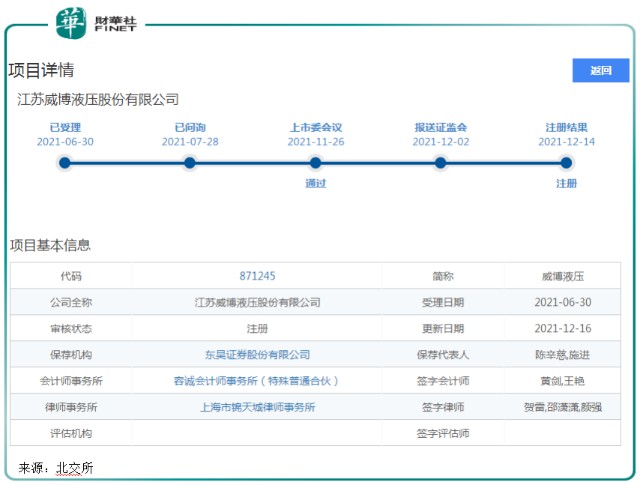Image resolution: width=640 pixels, height=485 pixels.
Task: Click the 通过 status under 上市委会议
Action: pos(316,183)
